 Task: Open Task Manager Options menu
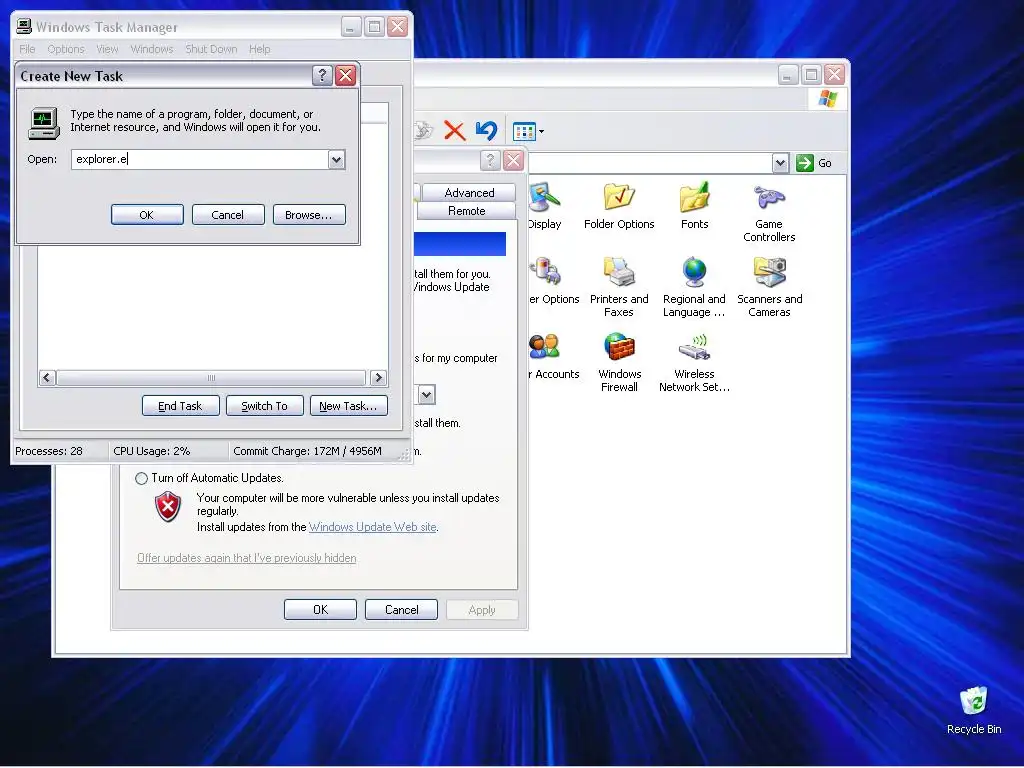coord(66,49)
